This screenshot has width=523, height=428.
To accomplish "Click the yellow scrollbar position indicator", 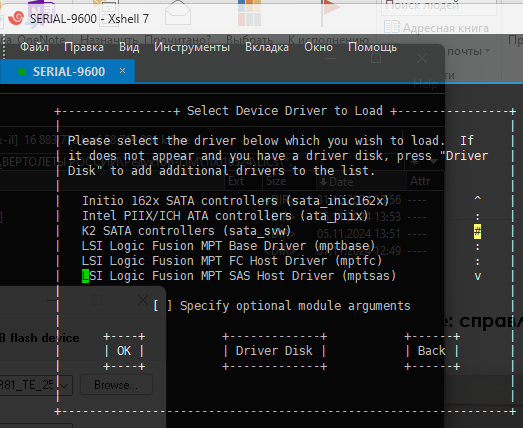I will 478,232.
